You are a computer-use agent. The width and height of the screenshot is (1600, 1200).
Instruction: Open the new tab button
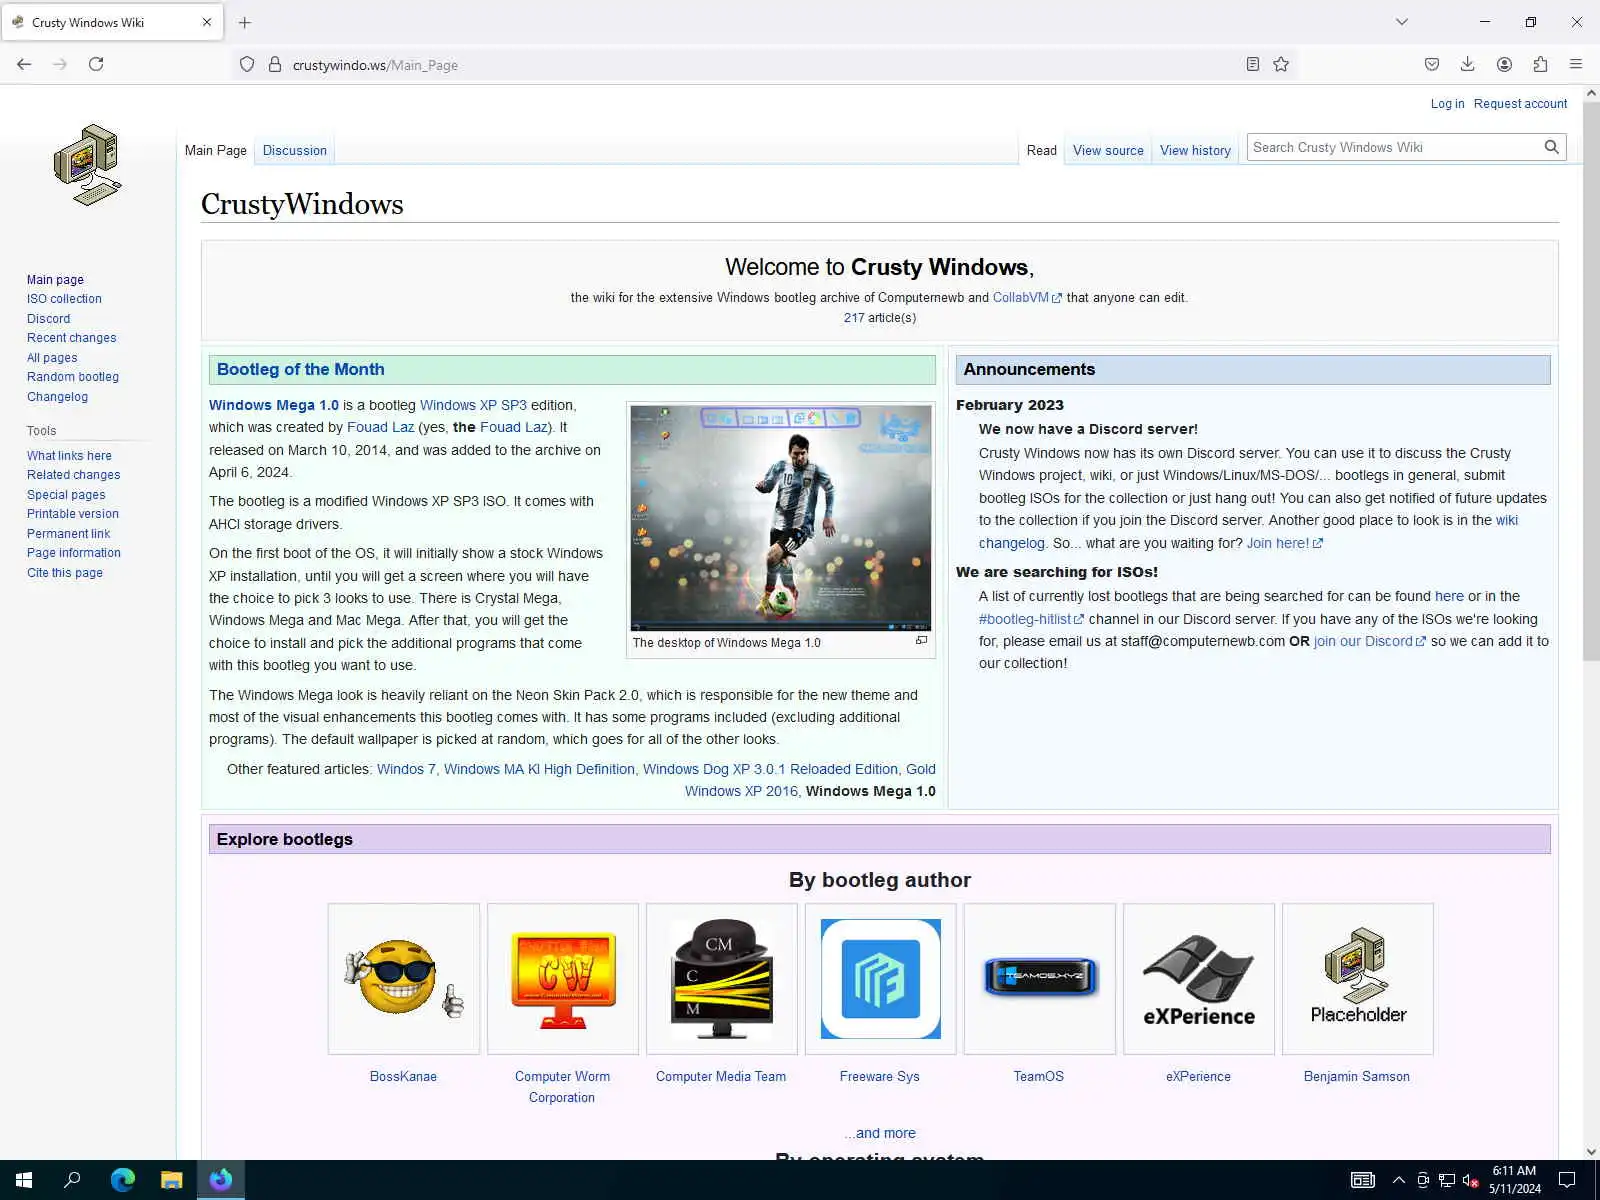tap(245, 22)
